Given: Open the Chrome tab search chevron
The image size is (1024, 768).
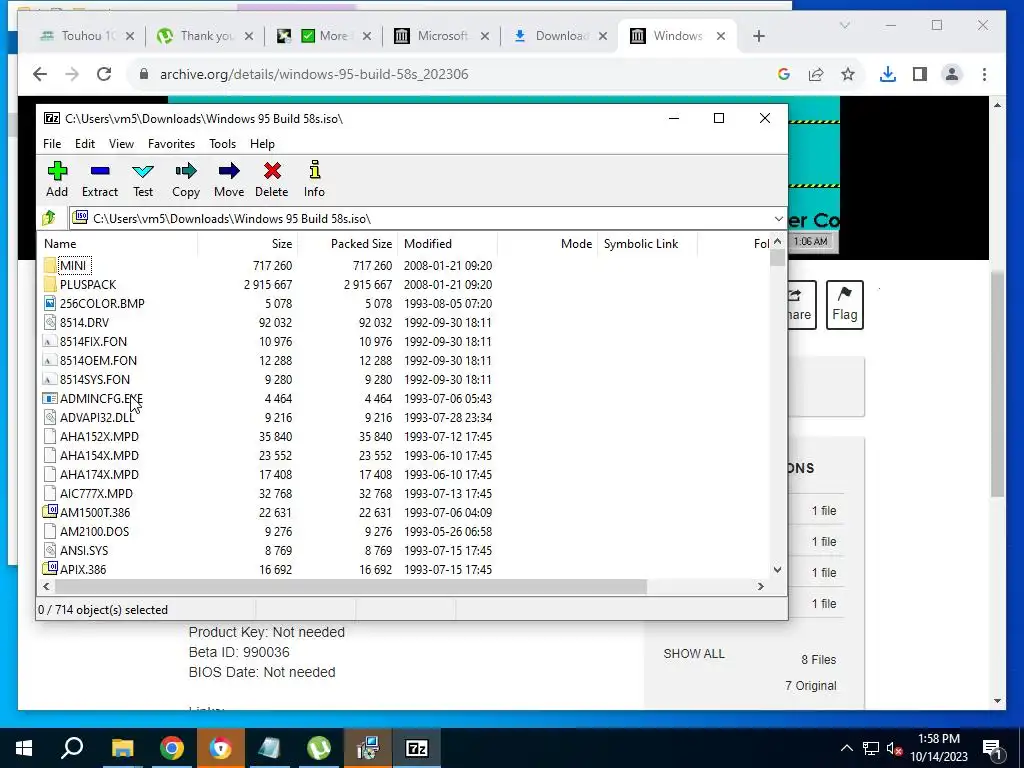Looking at the screenshot, I should coord(844,25).
